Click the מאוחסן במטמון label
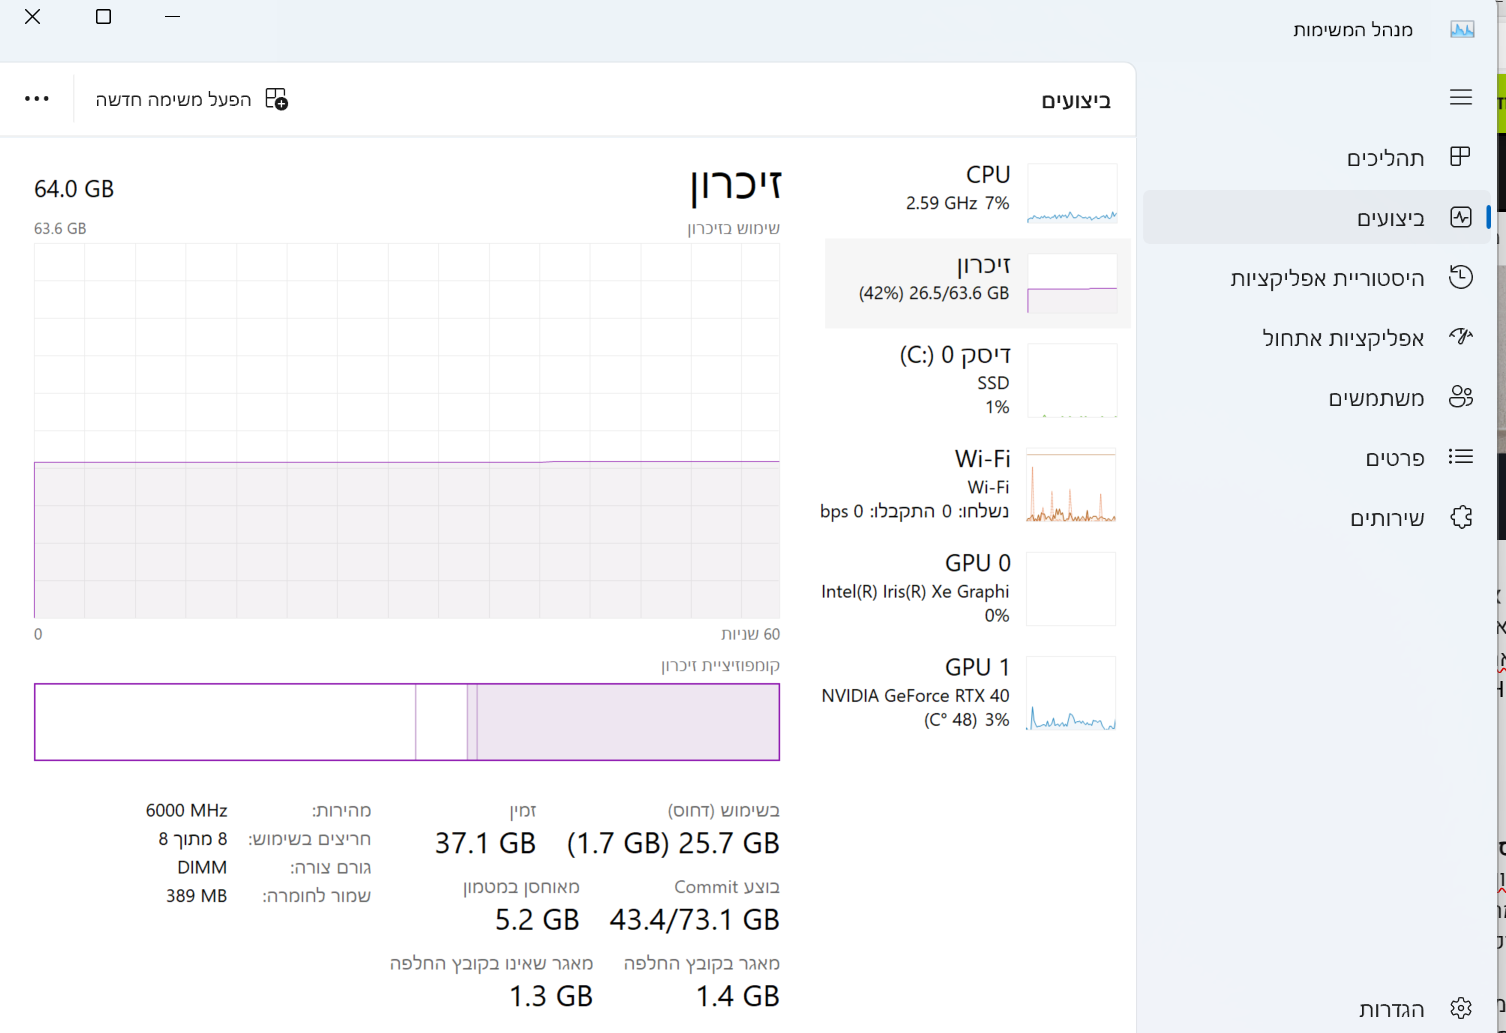This screenshot has width=1506, height=1033. pyautogui.click(x=521, y=887)
